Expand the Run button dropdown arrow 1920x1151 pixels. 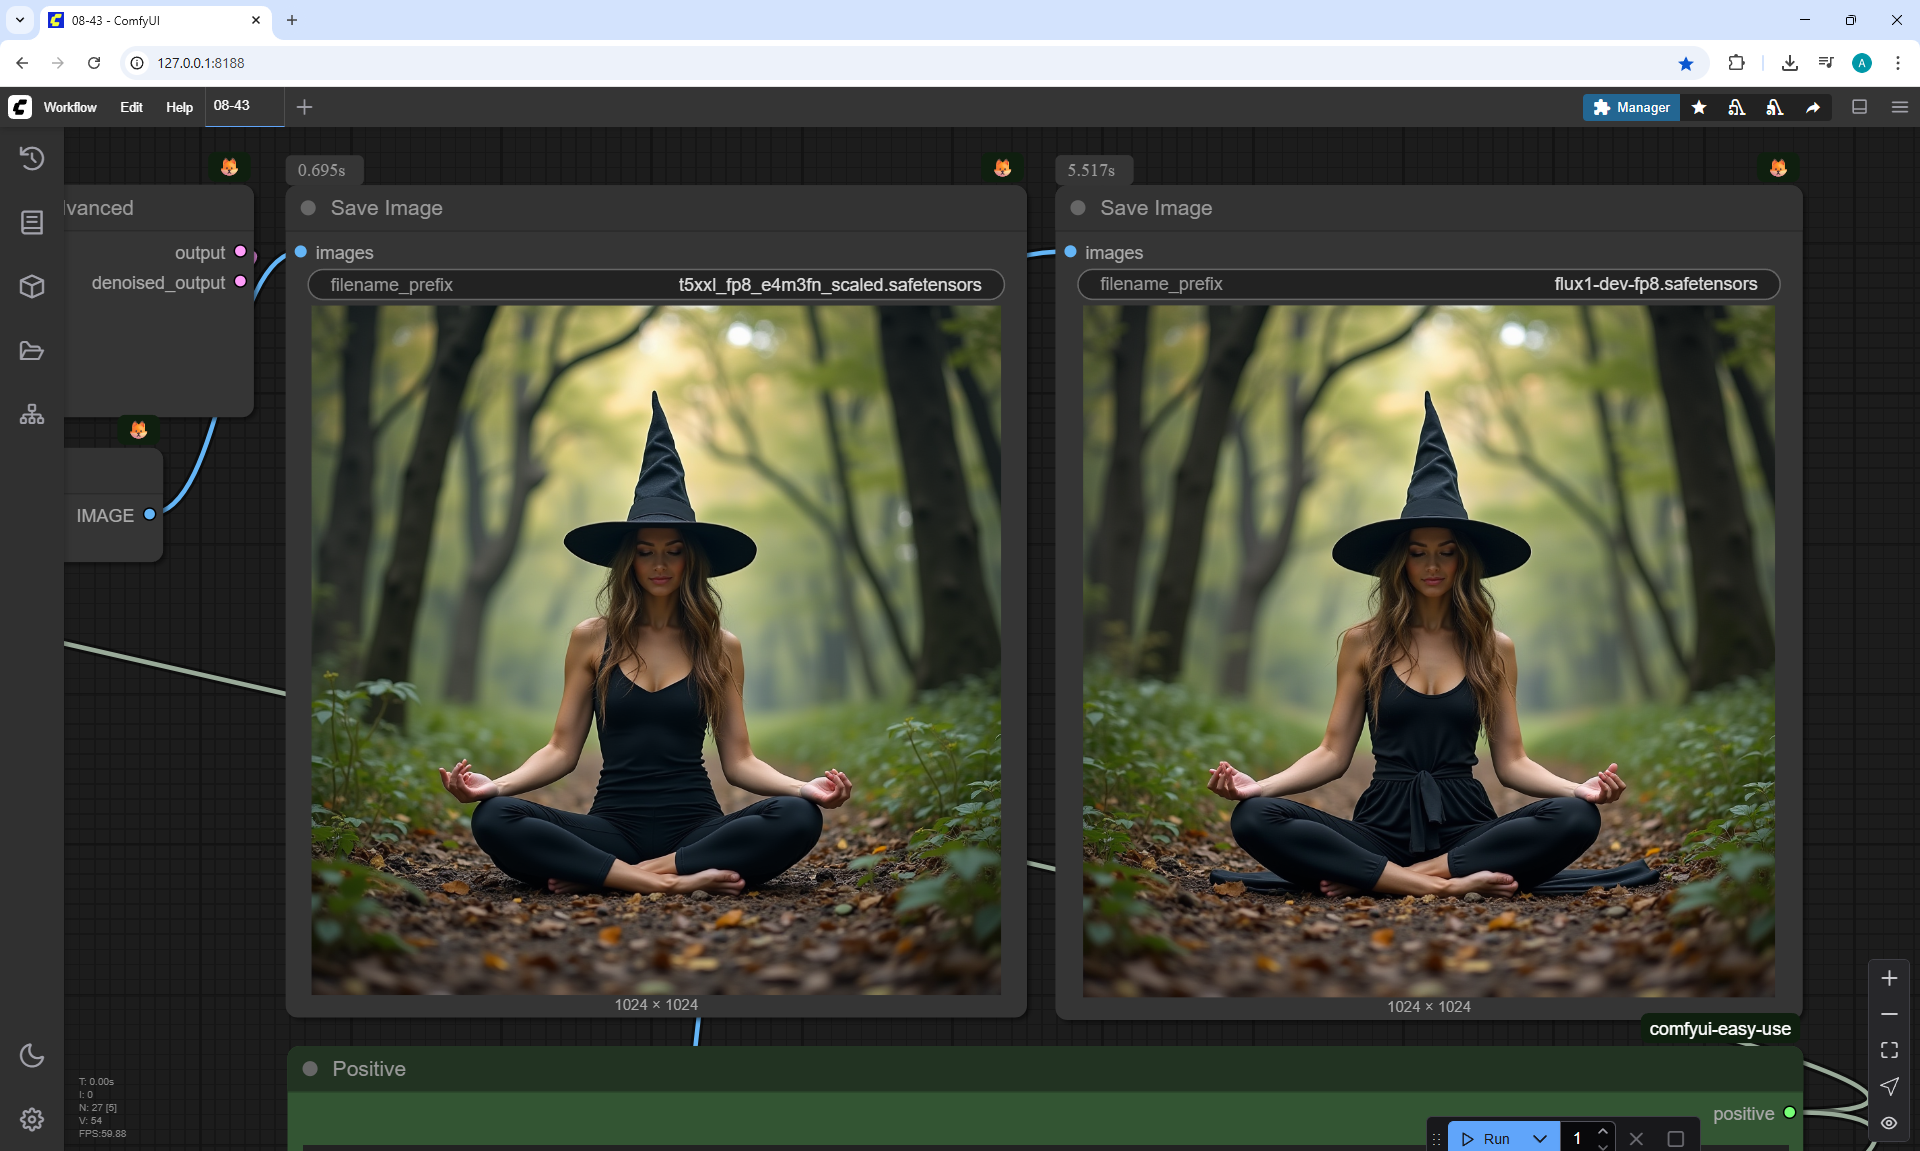click(x=1540, y=1138)
